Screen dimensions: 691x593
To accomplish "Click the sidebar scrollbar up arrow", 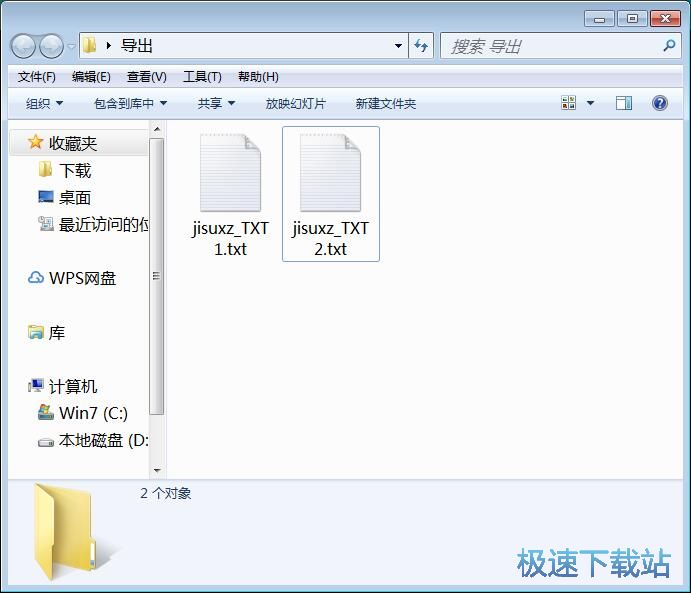I will [157, 129].
